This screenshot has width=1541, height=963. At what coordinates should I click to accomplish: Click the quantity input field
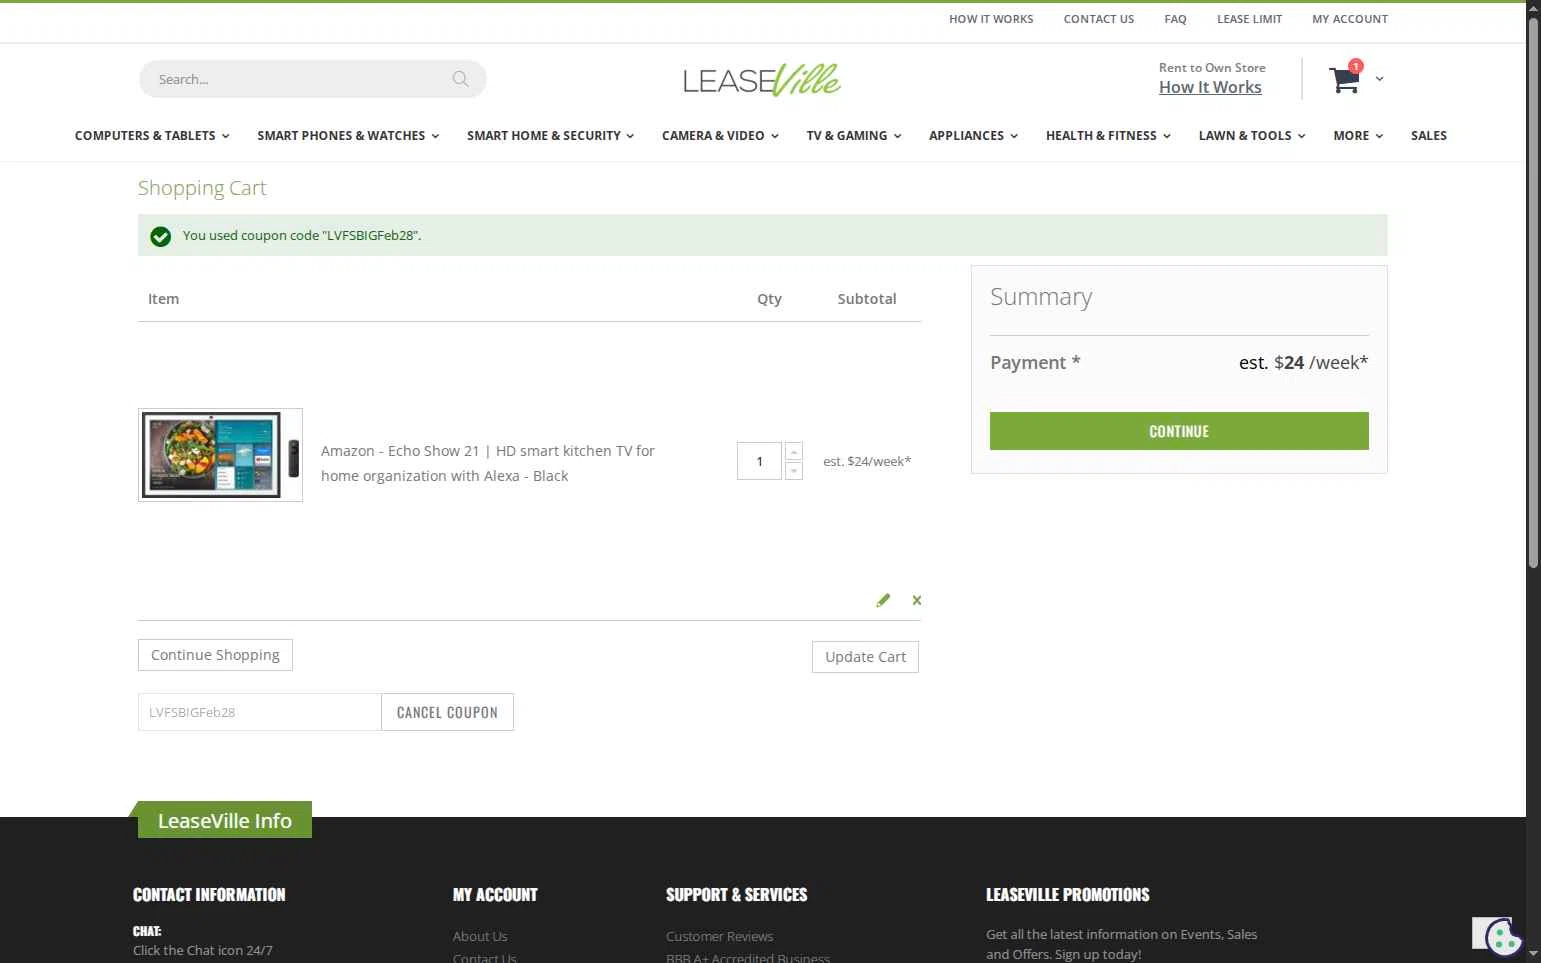click(759, 461)
